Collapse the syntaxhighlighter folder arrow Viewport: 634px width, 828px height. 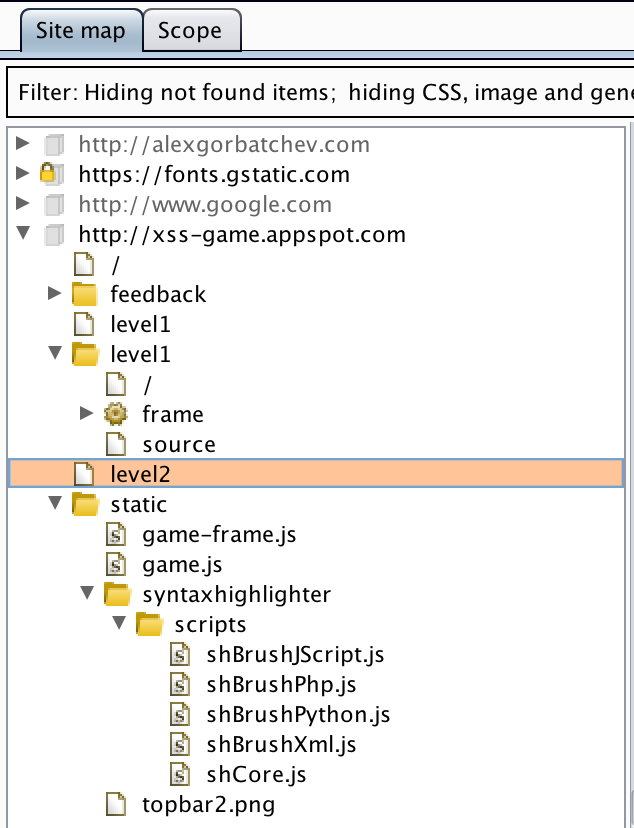tap(87, 594)
